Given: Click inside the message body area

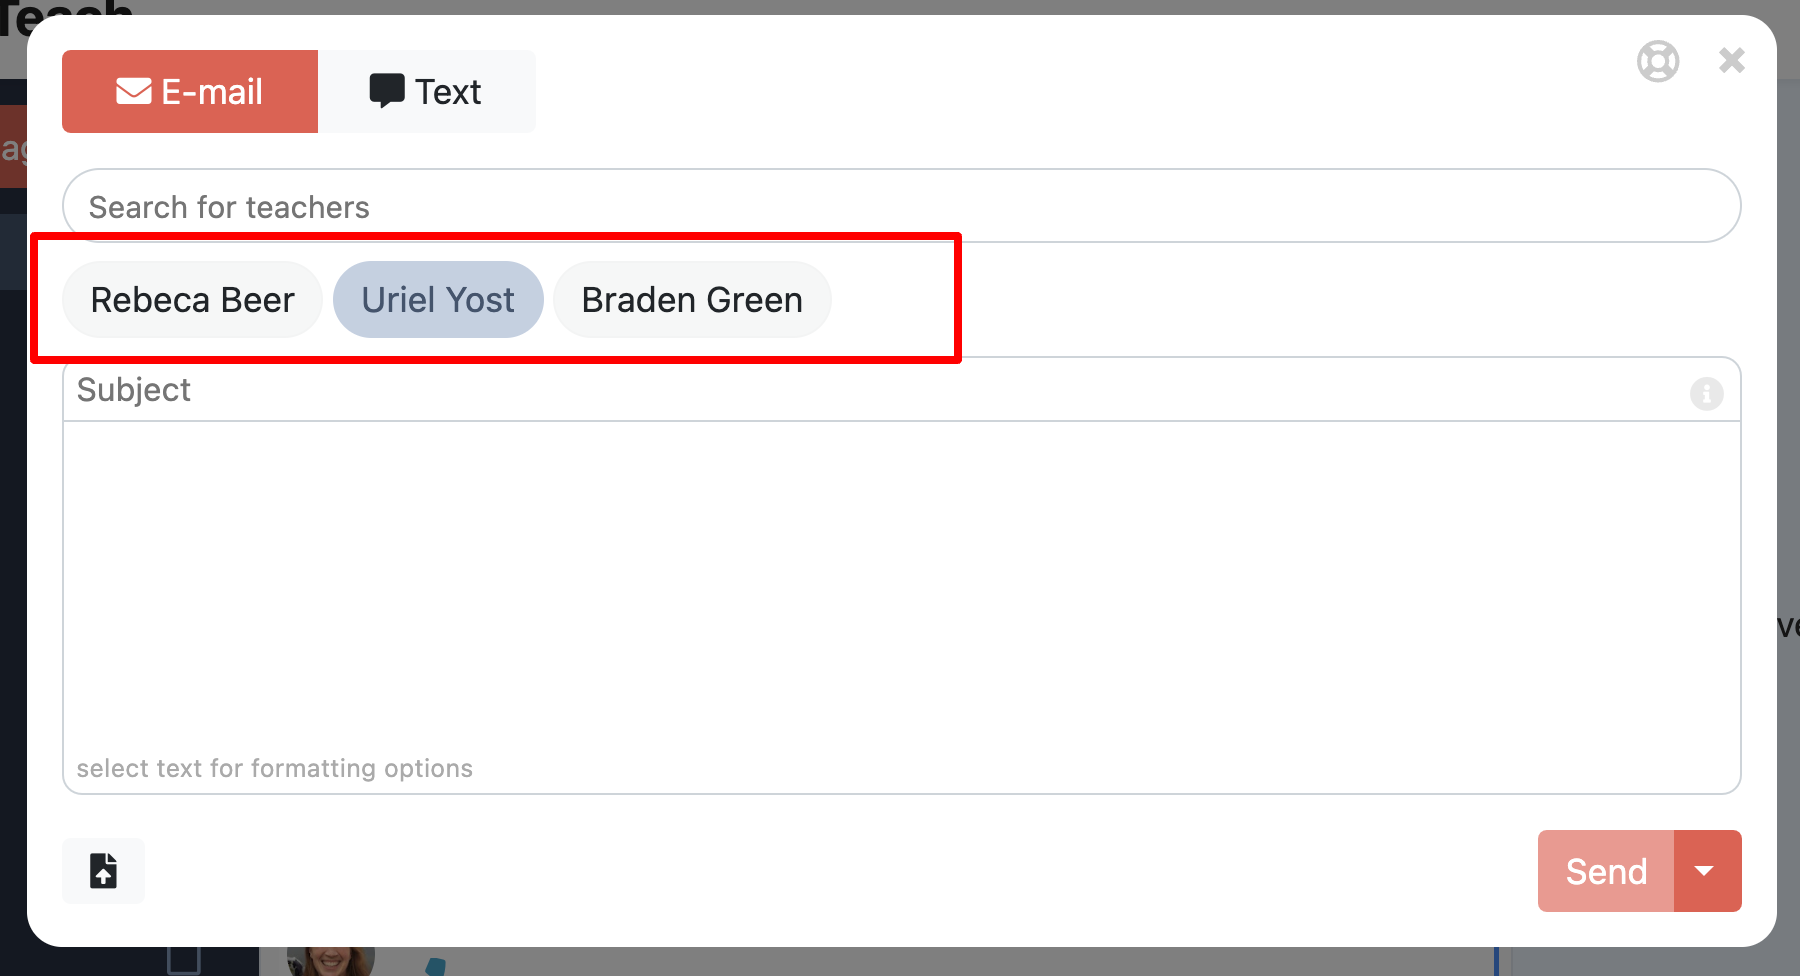Looking at the screenshot, I should click(x=900, y=590).
